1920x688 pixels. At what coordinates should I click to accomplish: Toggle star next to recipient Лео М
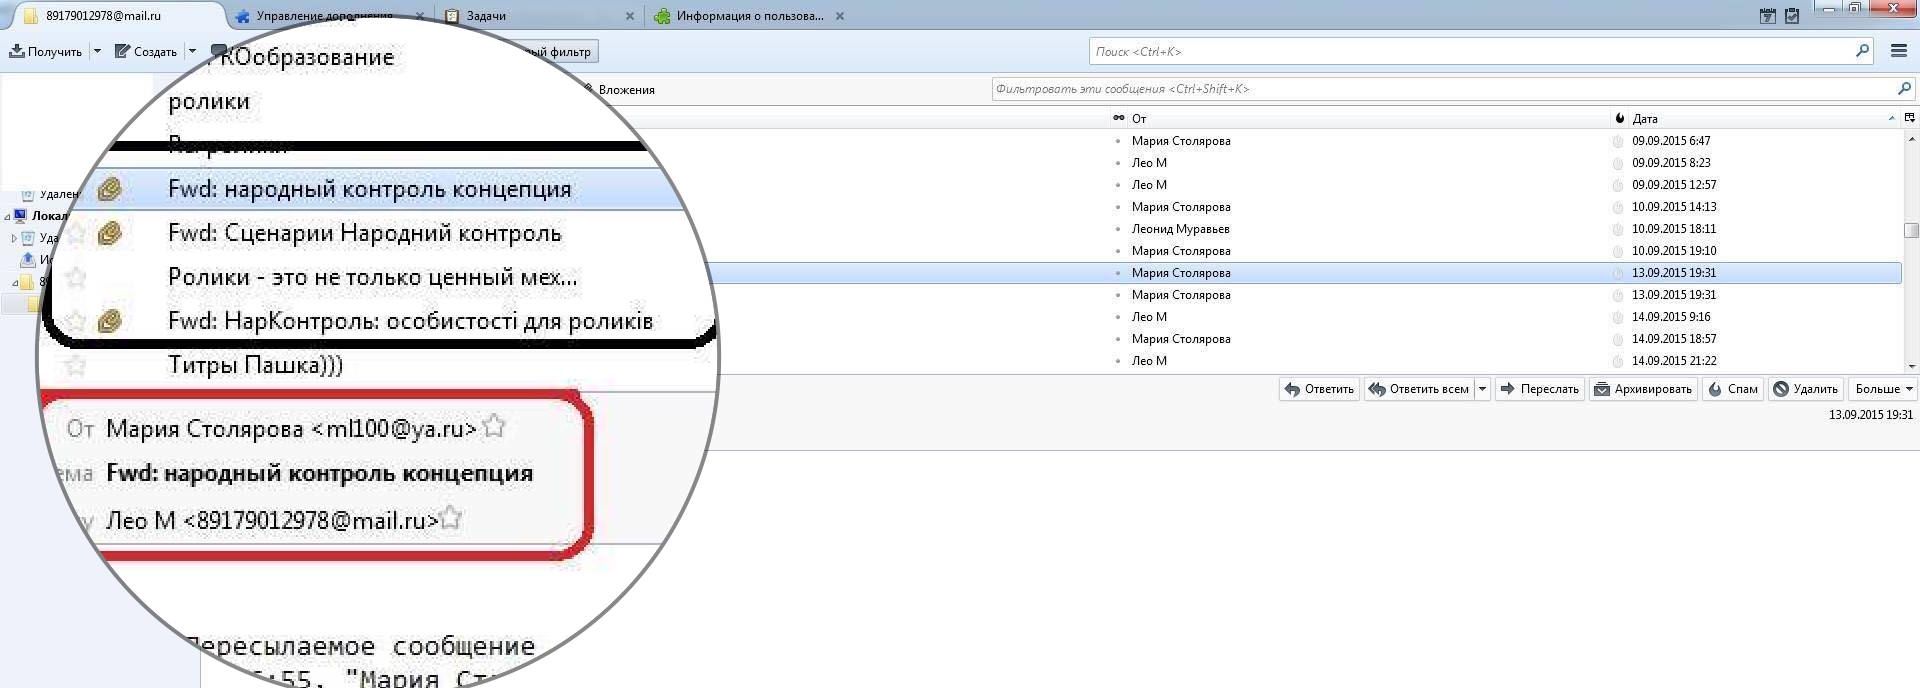pos(451,518)
